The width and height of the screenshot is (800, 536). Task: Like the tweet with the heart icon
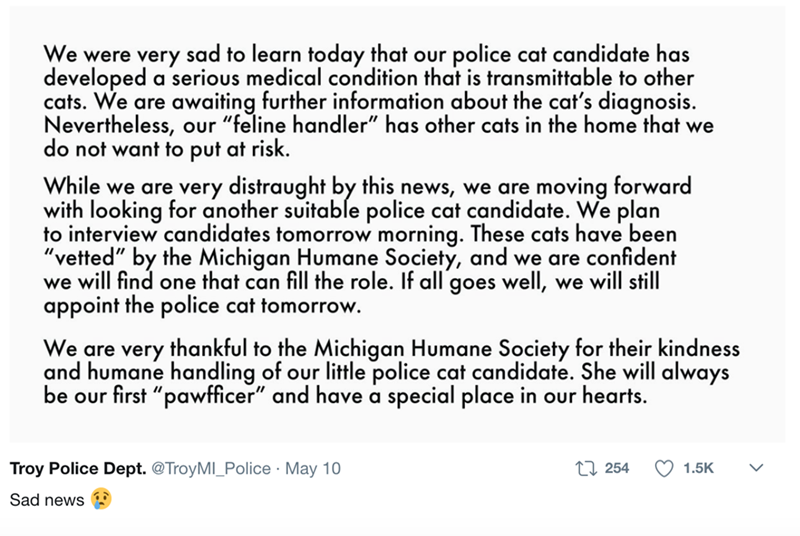click(664, 468)
